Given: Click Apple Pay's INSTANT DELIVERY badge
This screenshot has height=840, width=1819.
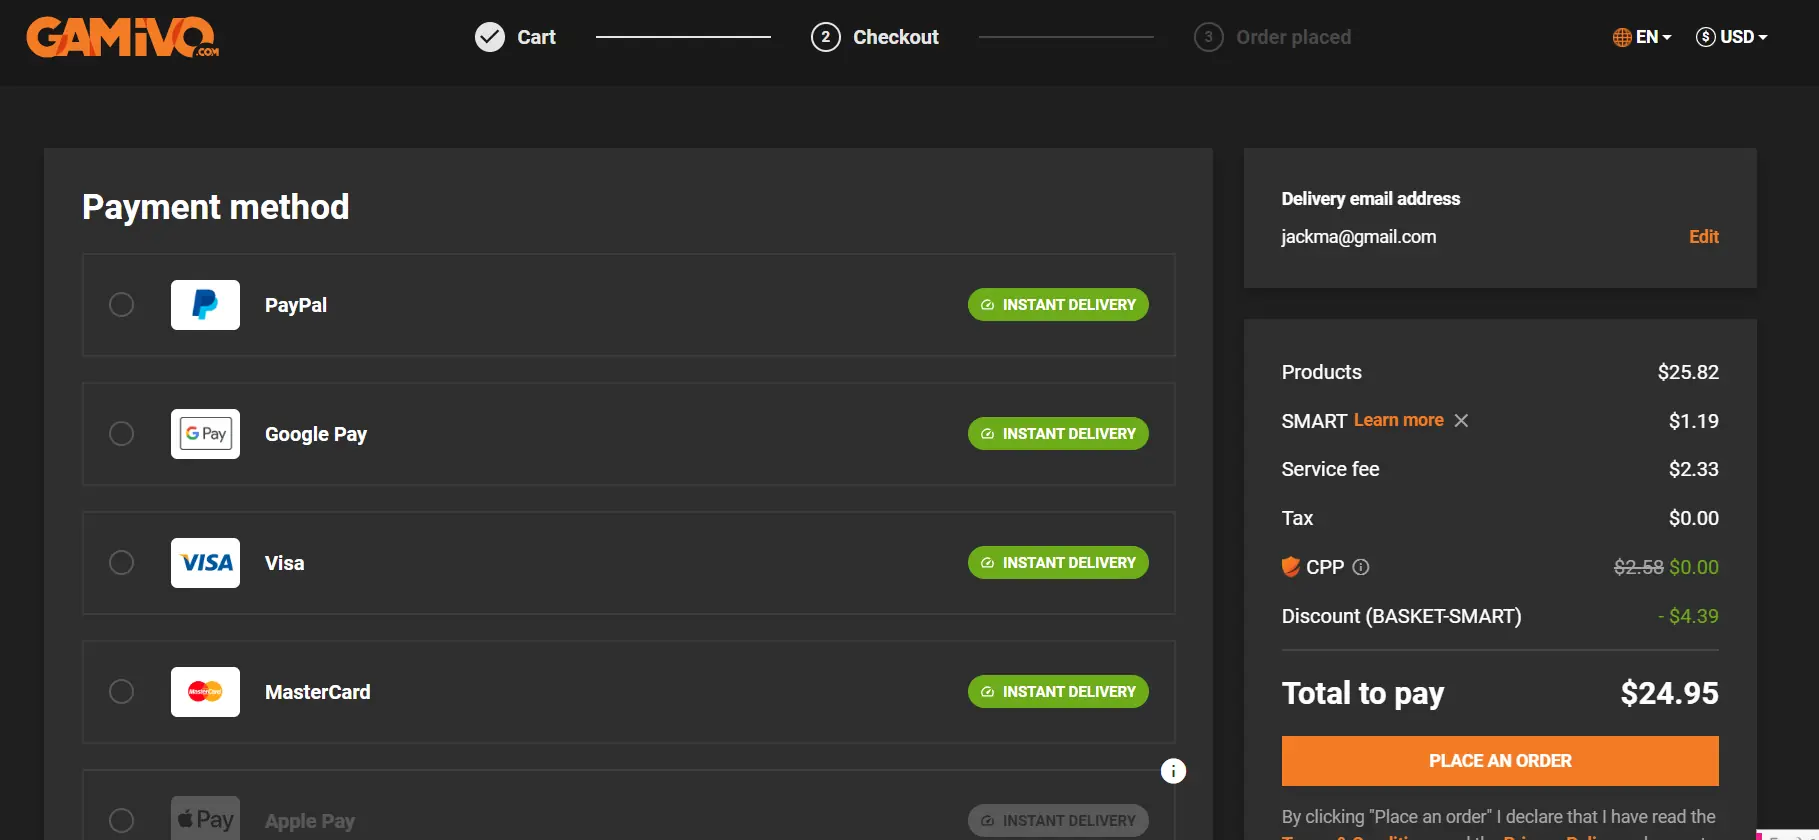Looking at the screenshot, I should pyautogui.click(x=1058, y=821).
